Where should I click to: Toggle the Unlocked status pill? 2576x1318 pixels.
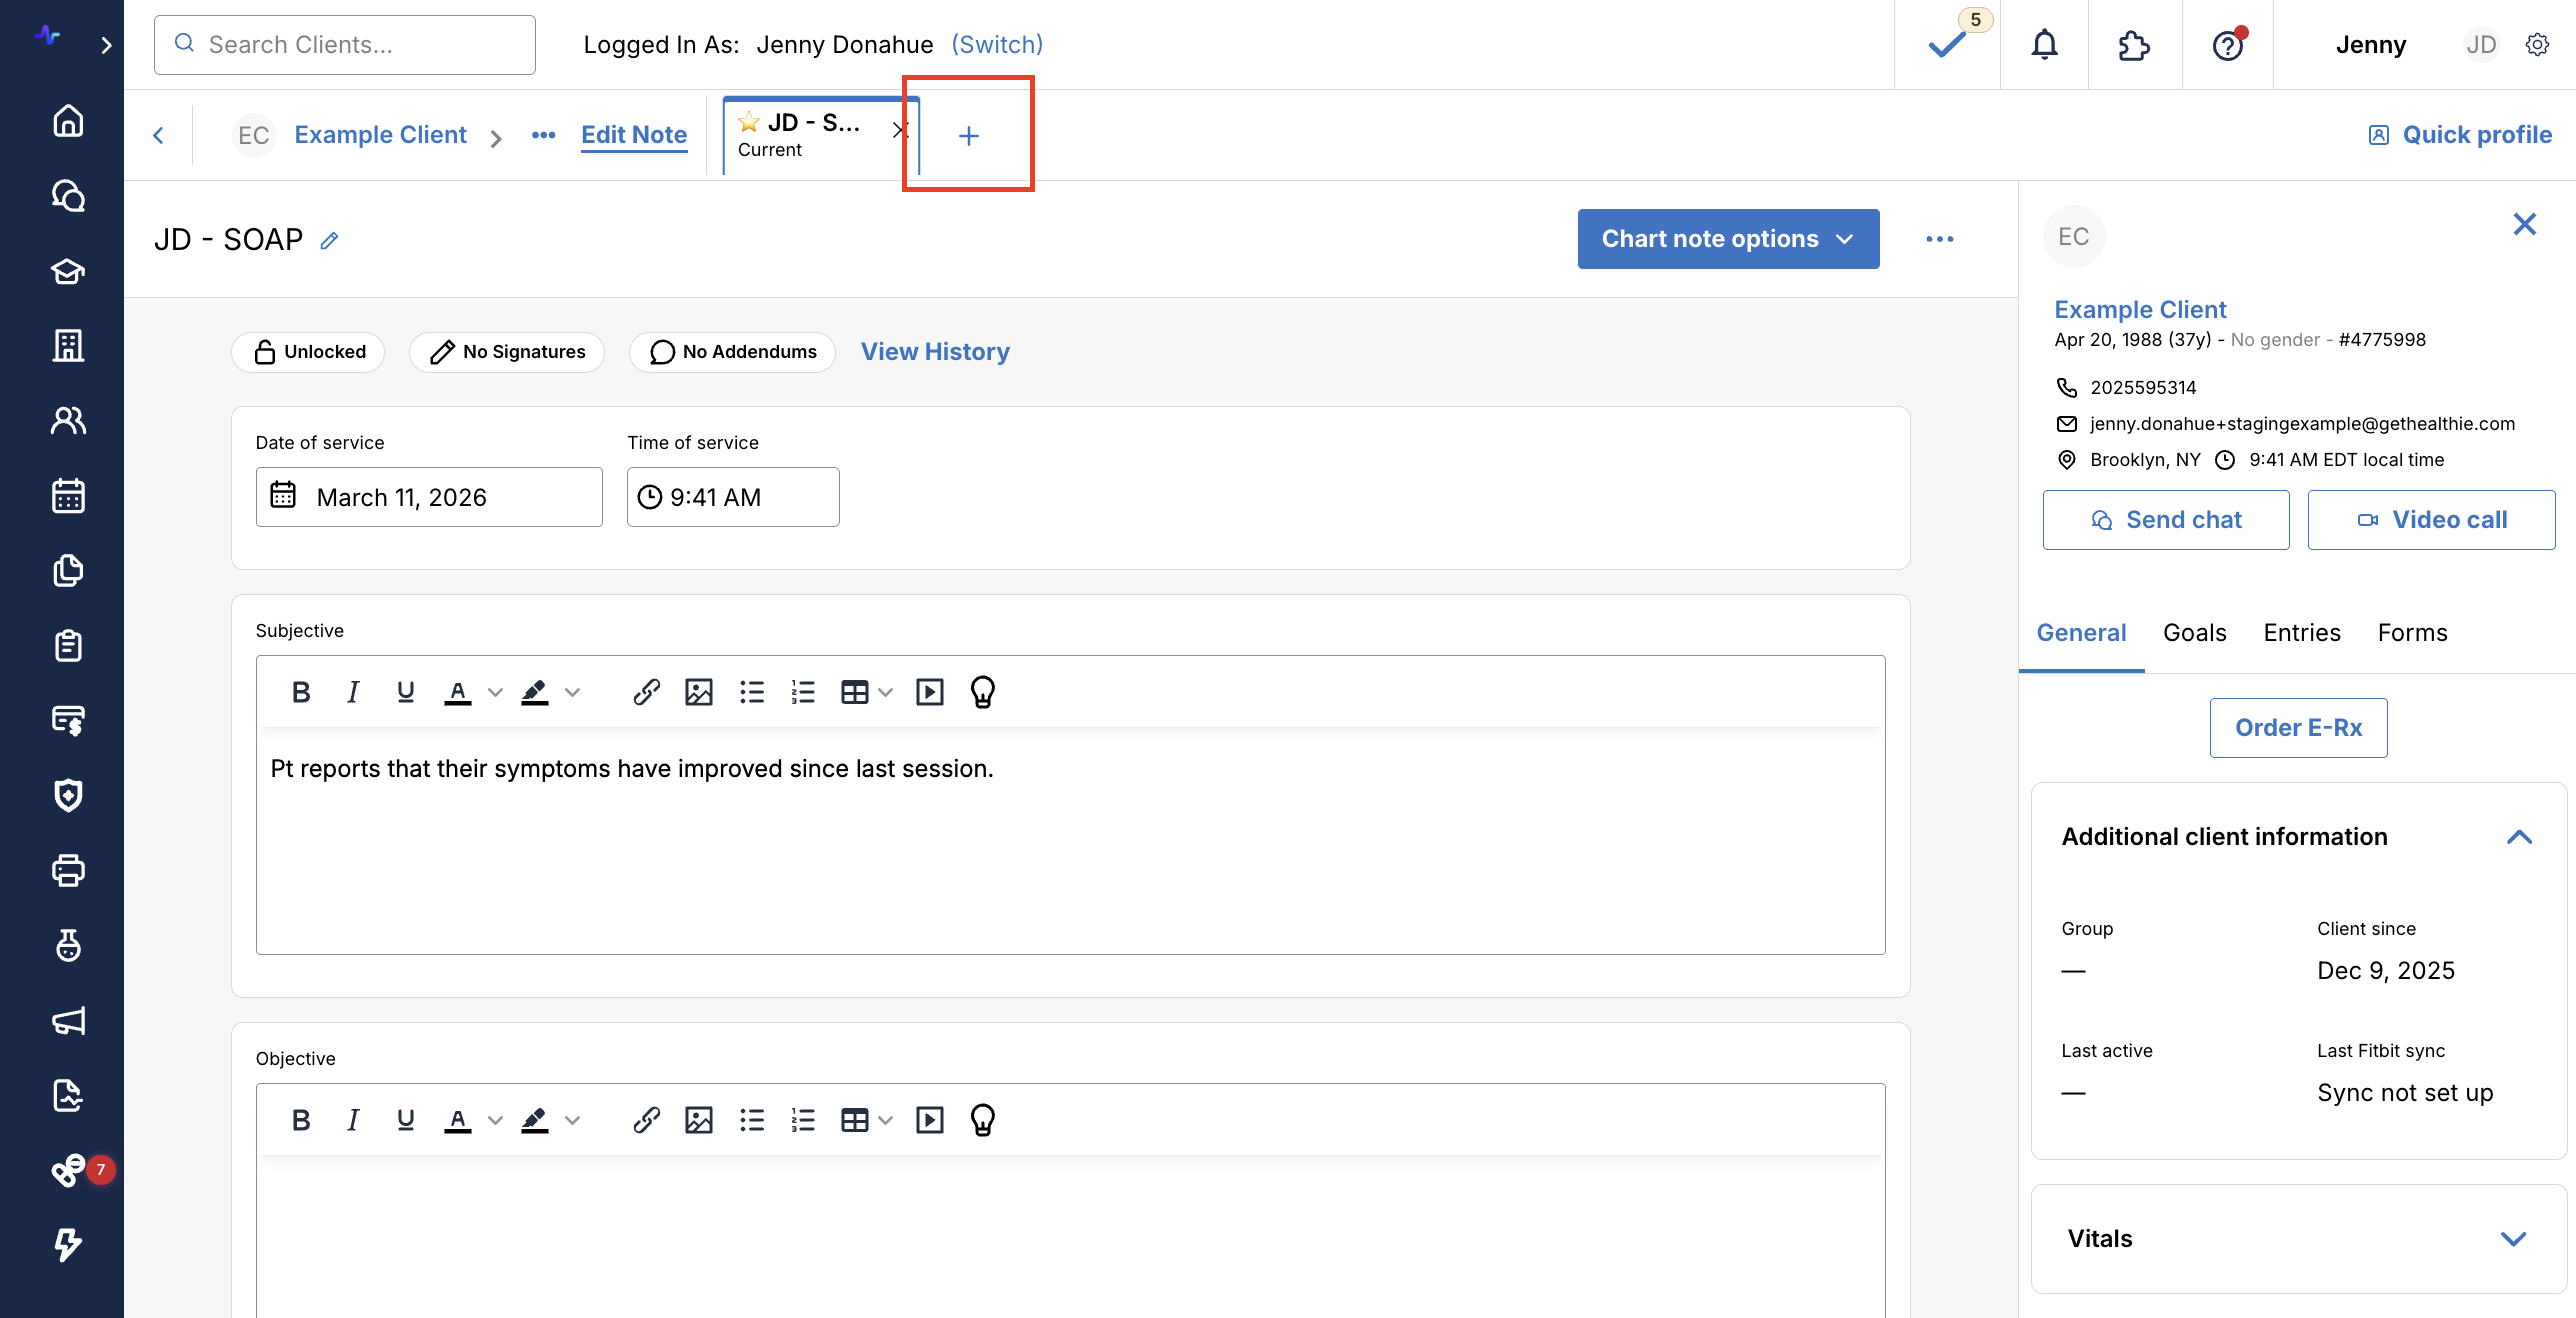[309, 352]
